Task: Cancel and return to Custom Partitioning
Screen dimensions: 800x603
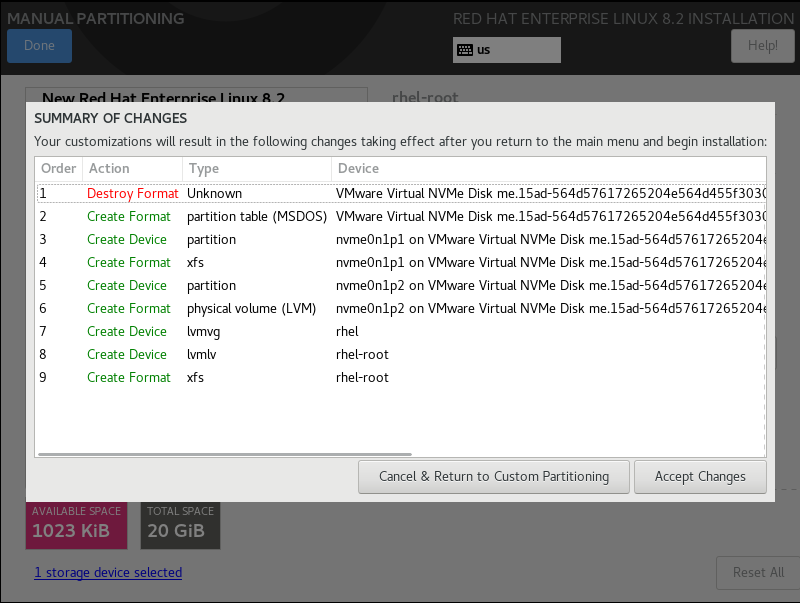Action: click(x=493, y=477)
